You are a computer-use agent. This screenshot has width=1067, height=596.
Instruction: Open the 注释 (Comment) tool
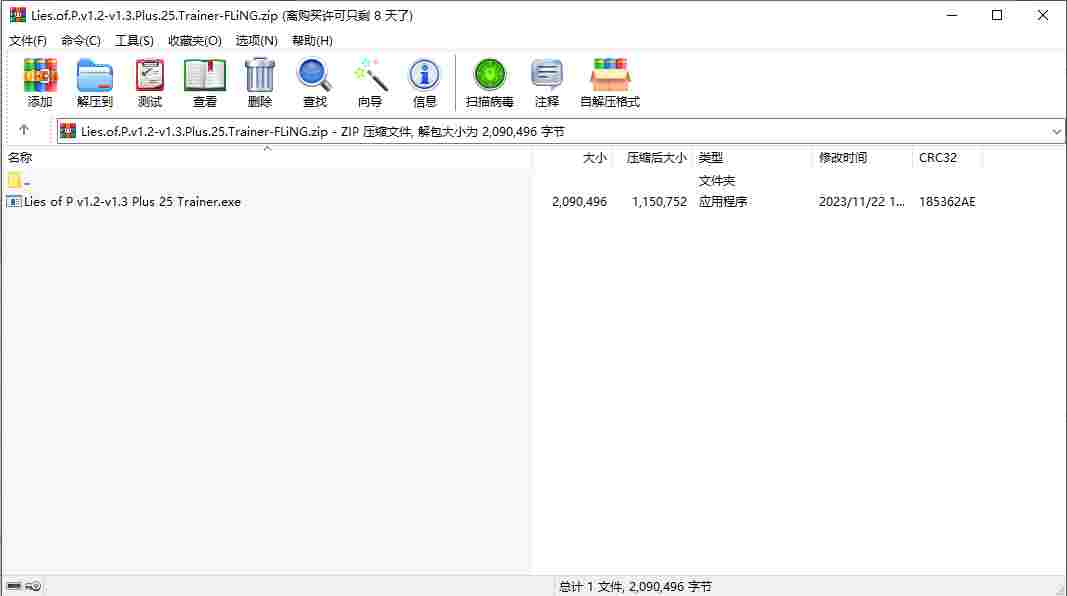(x=546, y=83)
